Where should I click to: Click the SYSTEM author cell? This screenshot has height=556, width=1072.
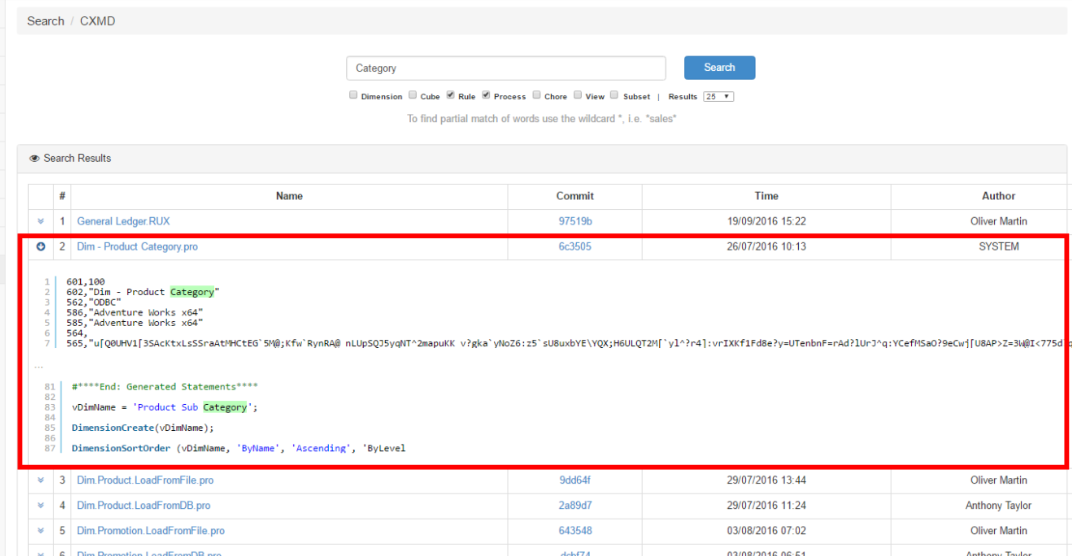(998, 247)
